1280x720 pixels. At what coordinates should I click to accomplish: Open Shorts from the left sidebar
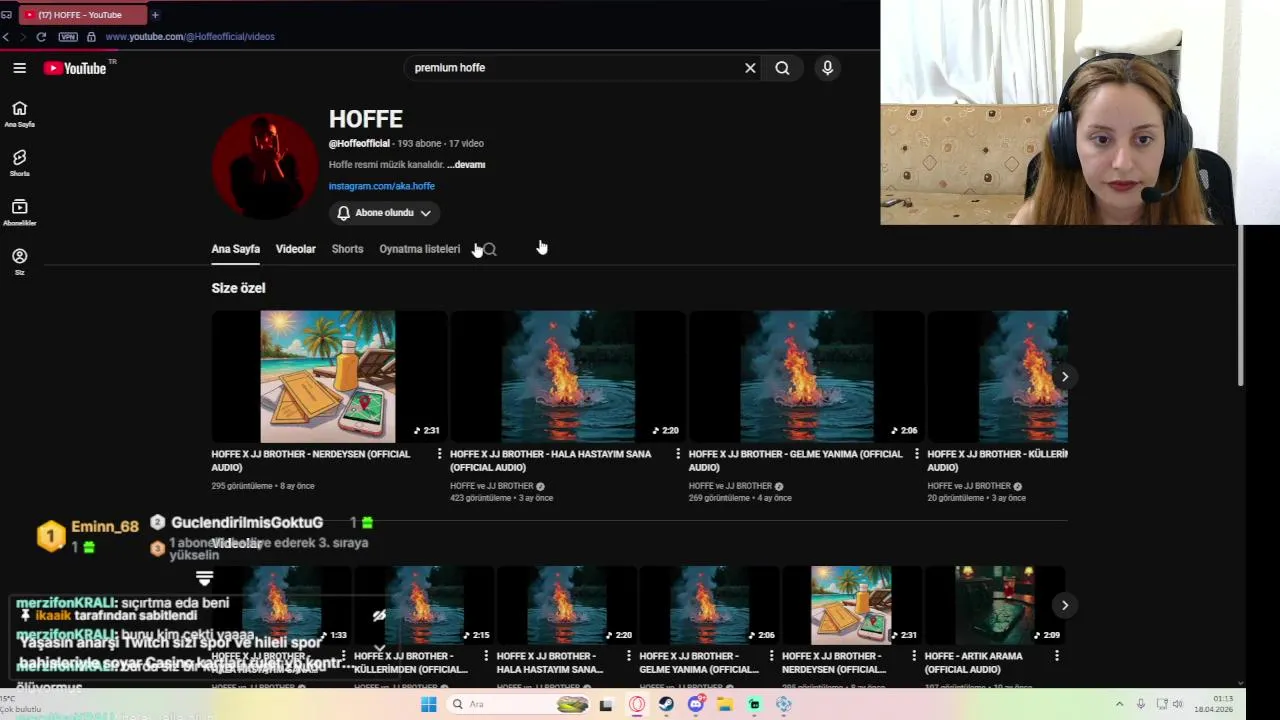pos(19,163)
